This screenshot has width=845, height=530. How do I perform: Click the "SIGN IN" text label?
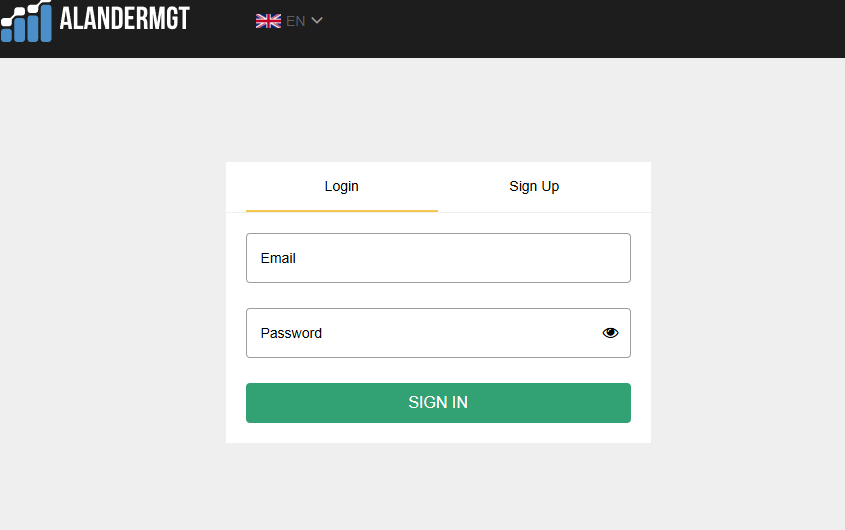(438, 403)
